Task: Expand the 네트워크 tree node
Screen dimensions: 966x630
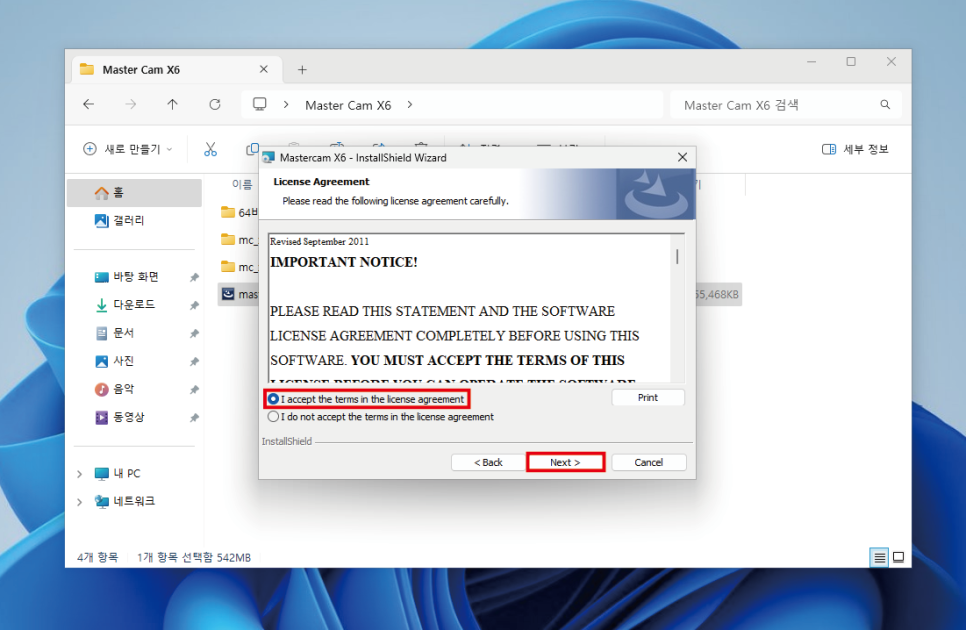Action: tap(79, 502)
